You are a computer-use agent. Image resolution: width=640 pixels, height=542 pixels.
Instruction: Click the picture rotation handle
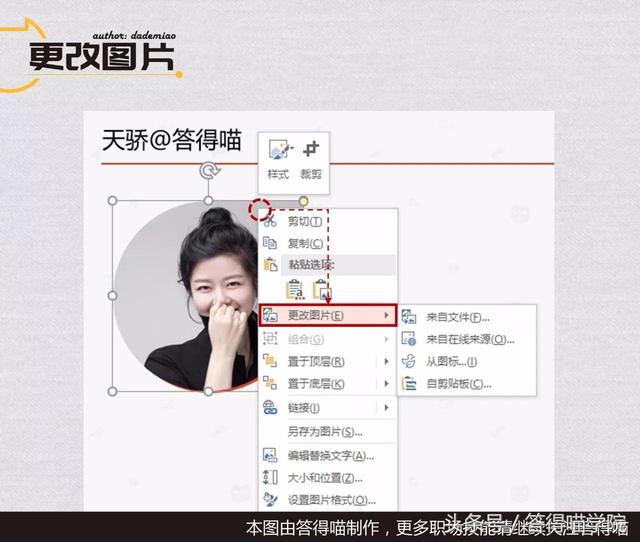[209, 171]
